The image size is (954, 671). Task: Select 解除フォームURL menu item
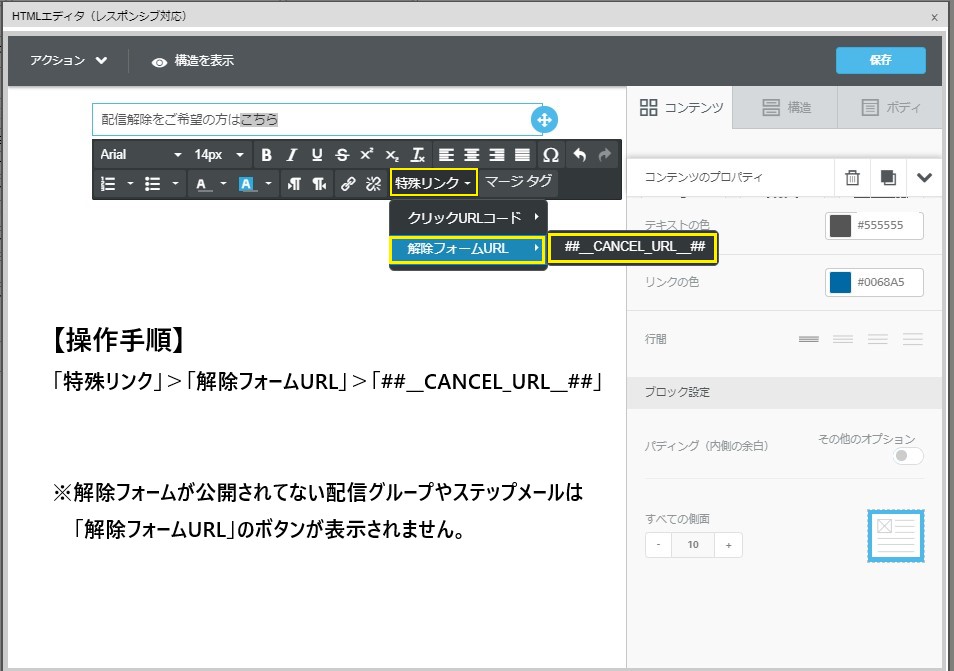point(467,248)
